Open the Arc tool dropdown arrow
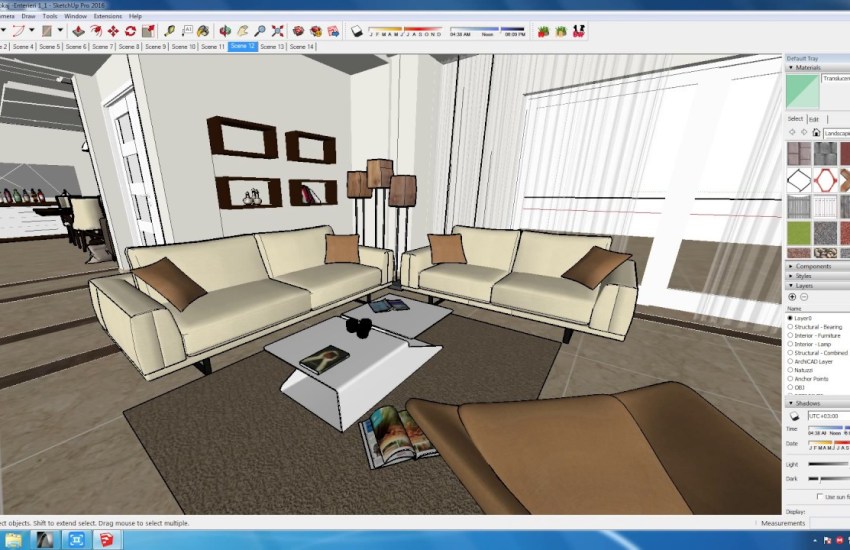The height and width of the screenshot is (550, 850). point(31,30)
